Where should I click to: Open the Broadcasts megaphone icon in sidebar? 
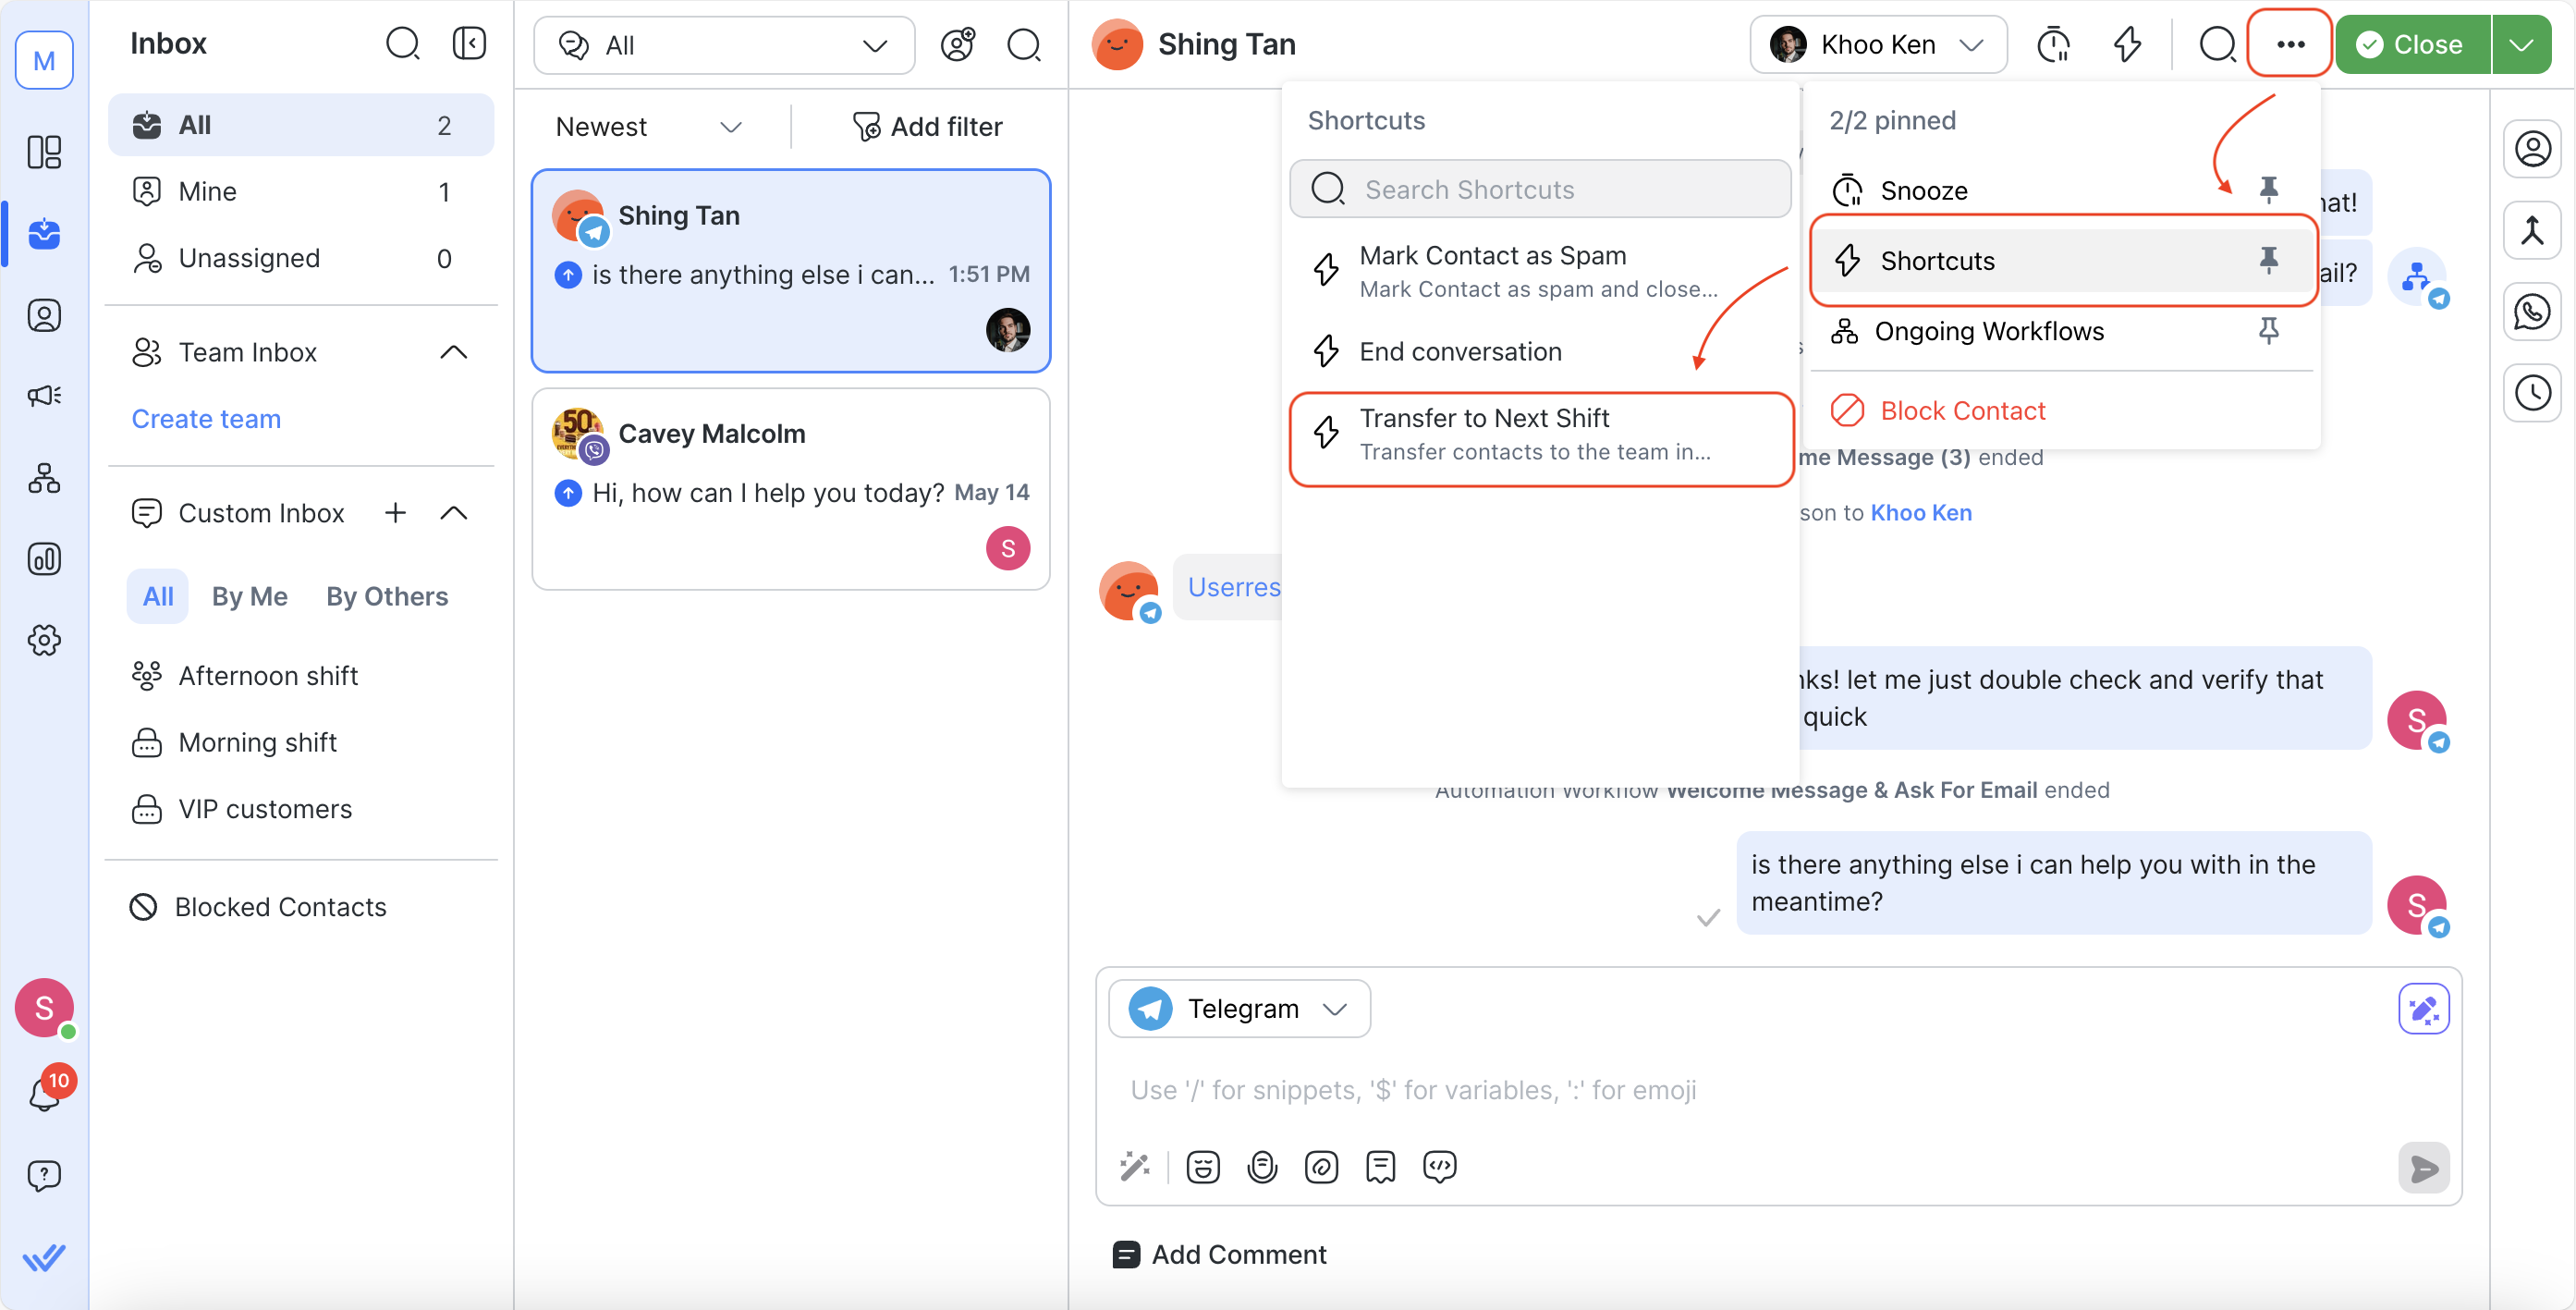pos(44,396)
